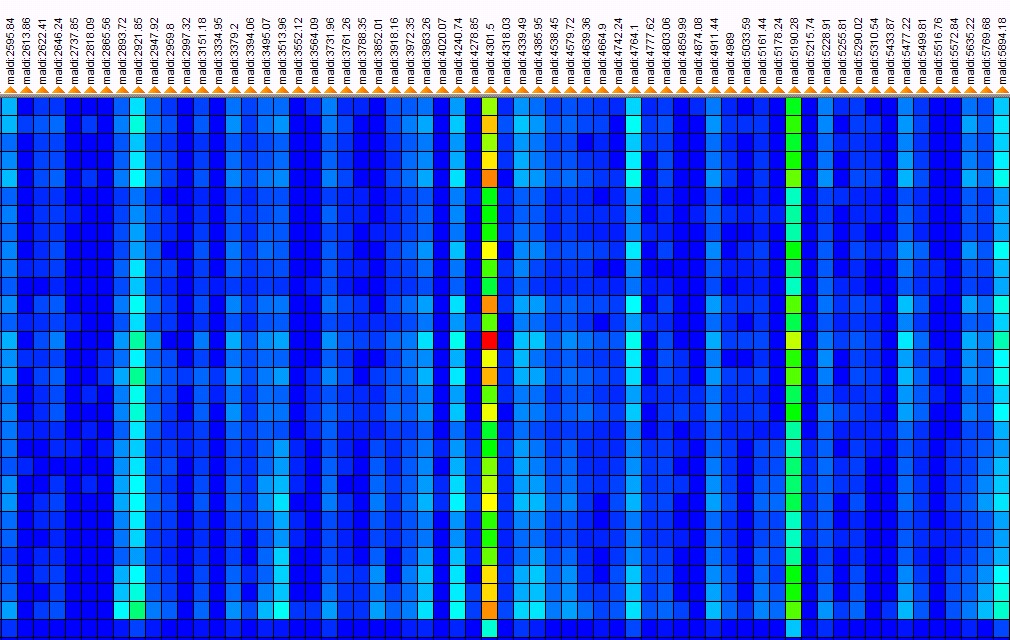Click the maldi:3151.18 header text
1010x640 pixels.
click(202, 51)
